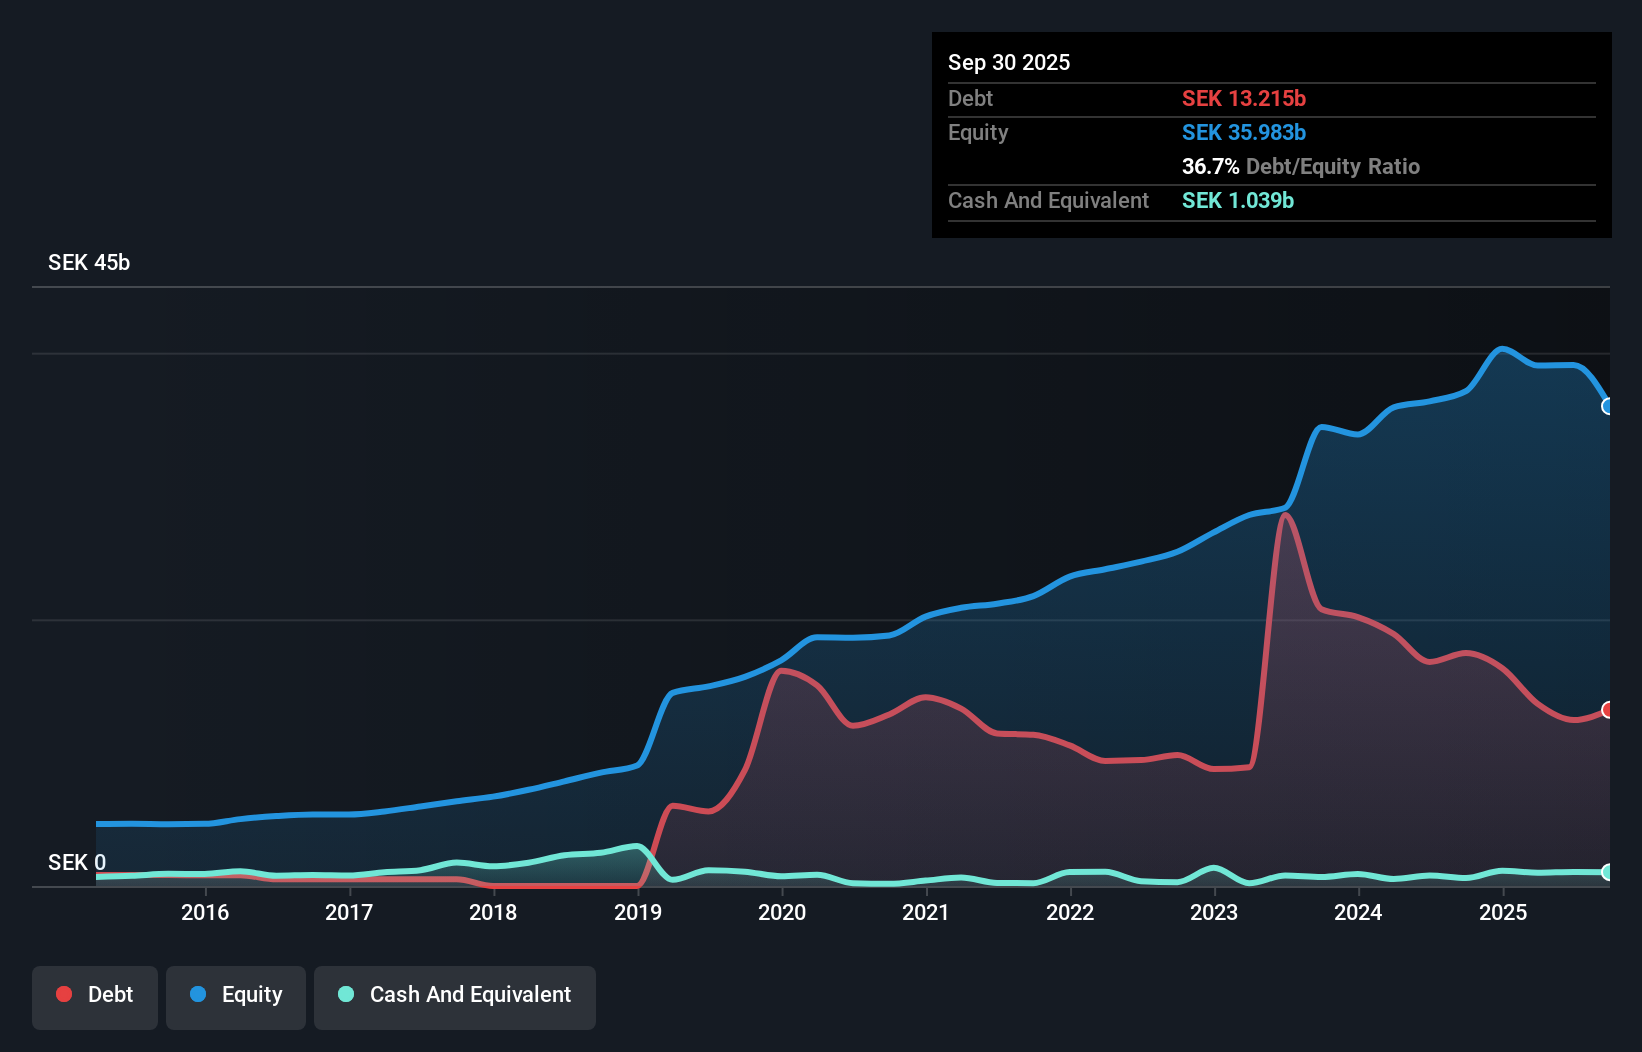This screenshot has height=1052, width=1642.
Task: Toggle the Cash And Equivalent legend button
Action: click(455, 997)
